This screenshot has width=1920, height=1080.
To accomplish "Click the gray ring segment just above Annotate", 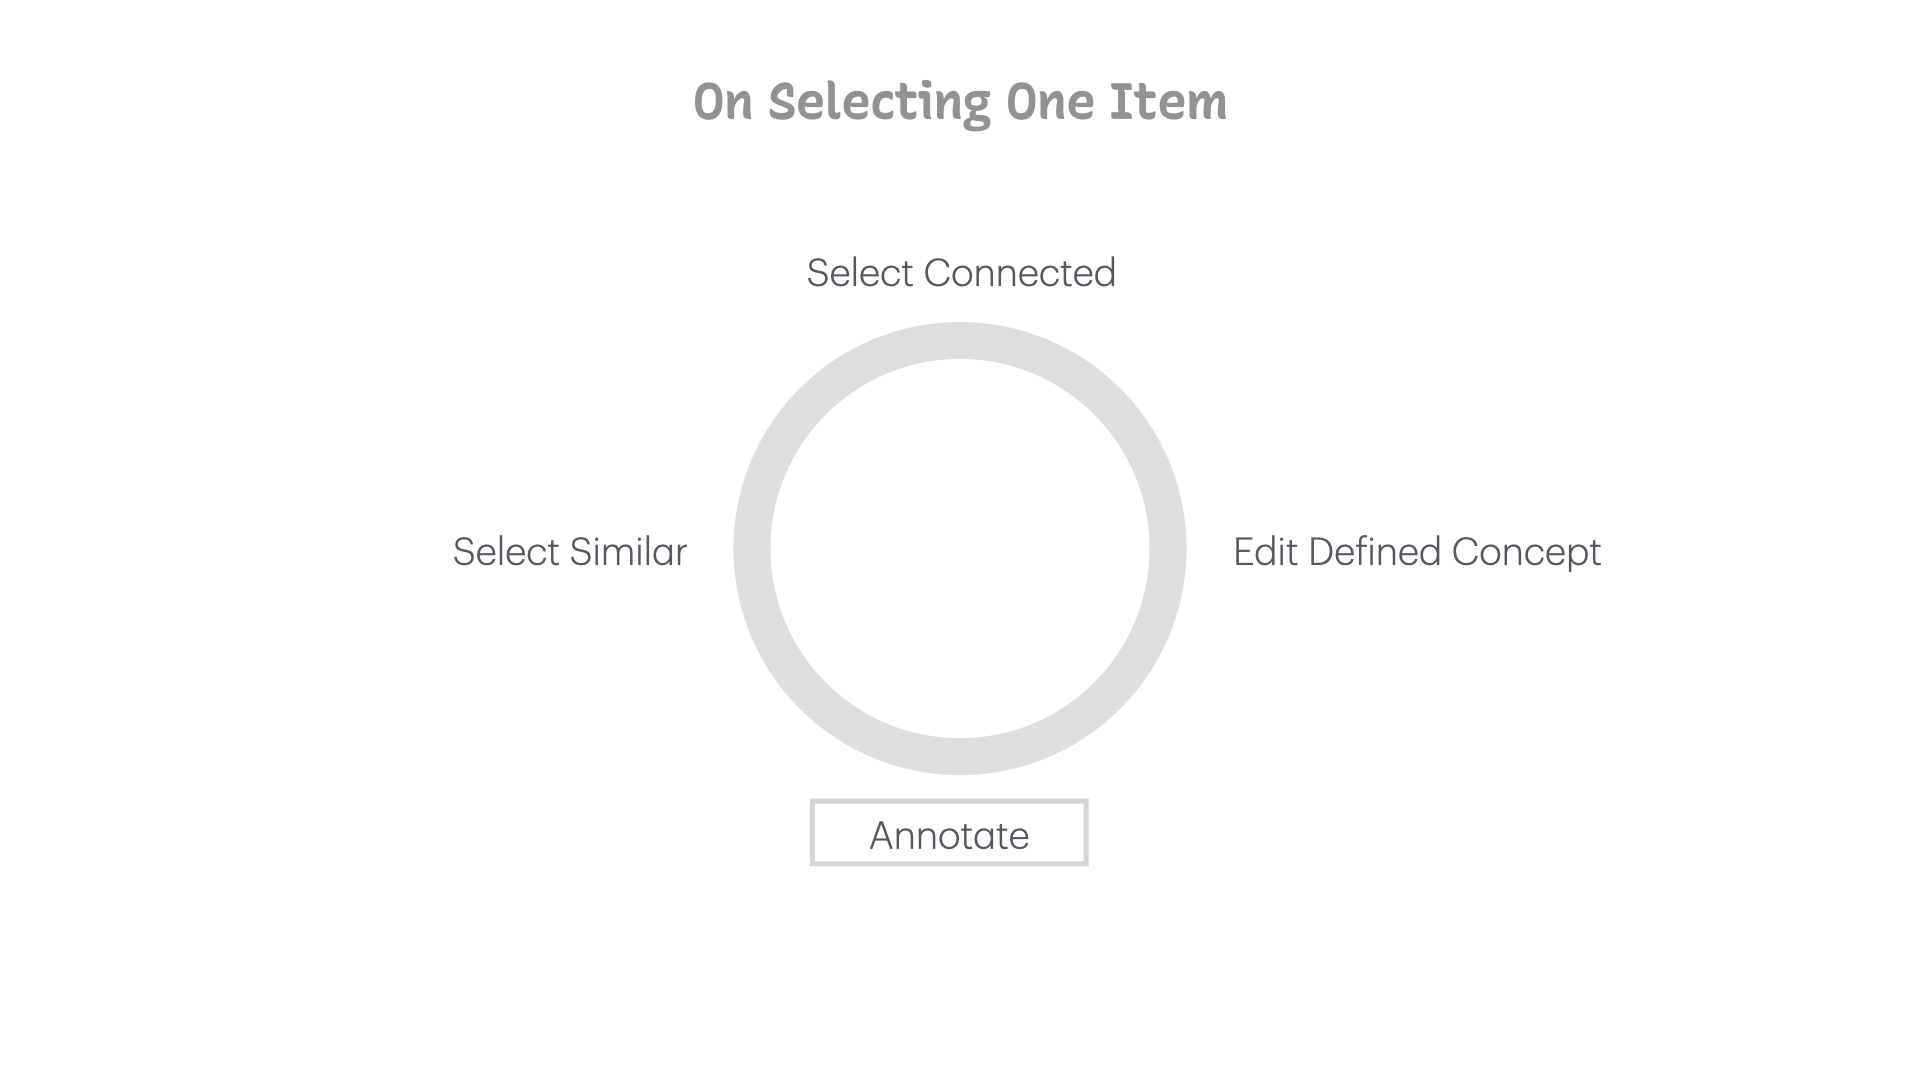I will 960,756.
